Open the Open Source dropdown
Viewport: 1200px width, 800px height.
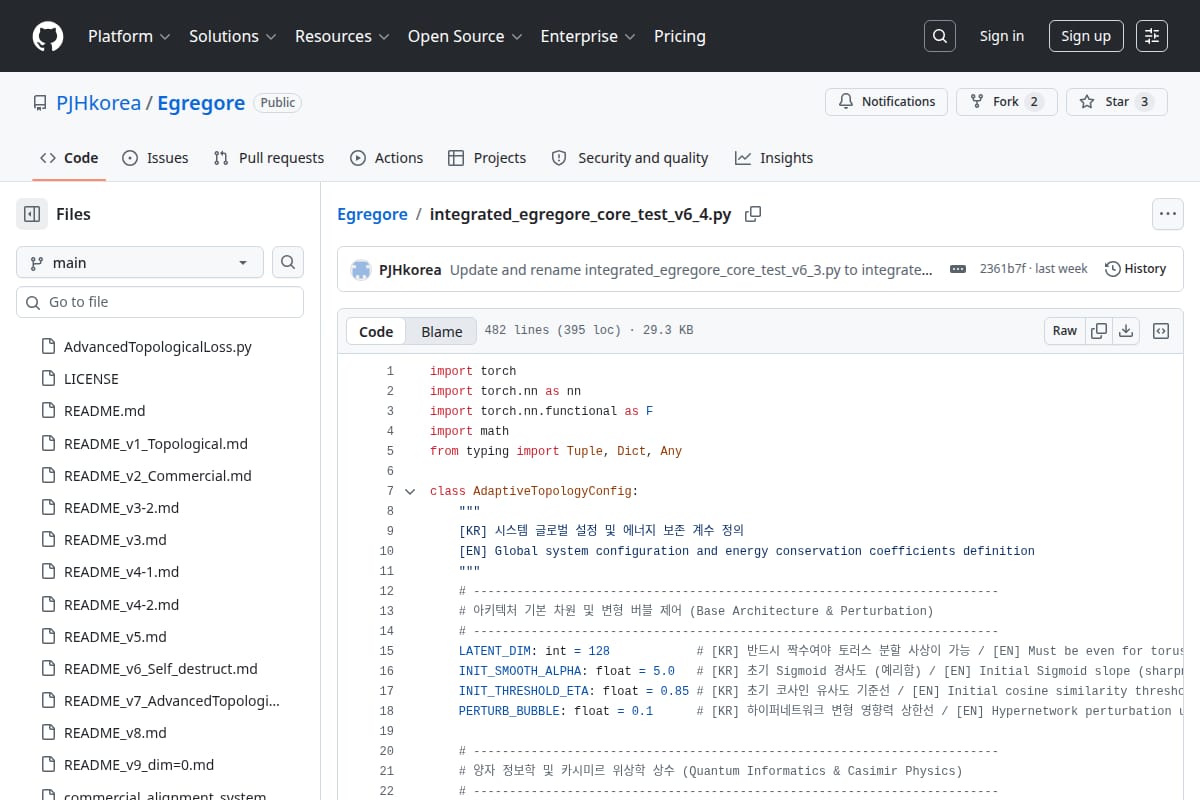coord(465,36)
